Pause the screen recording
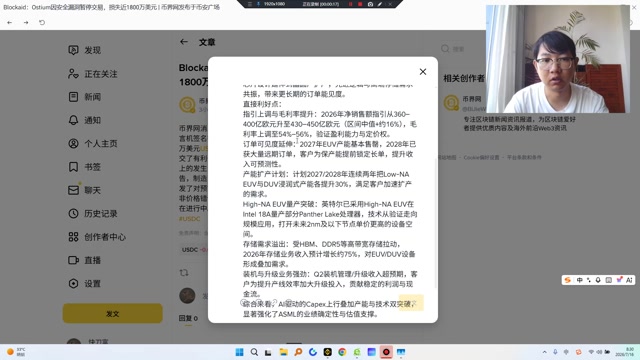Image resolution: width=640 pixels, height=360 pixels. (x=350, y=4)
